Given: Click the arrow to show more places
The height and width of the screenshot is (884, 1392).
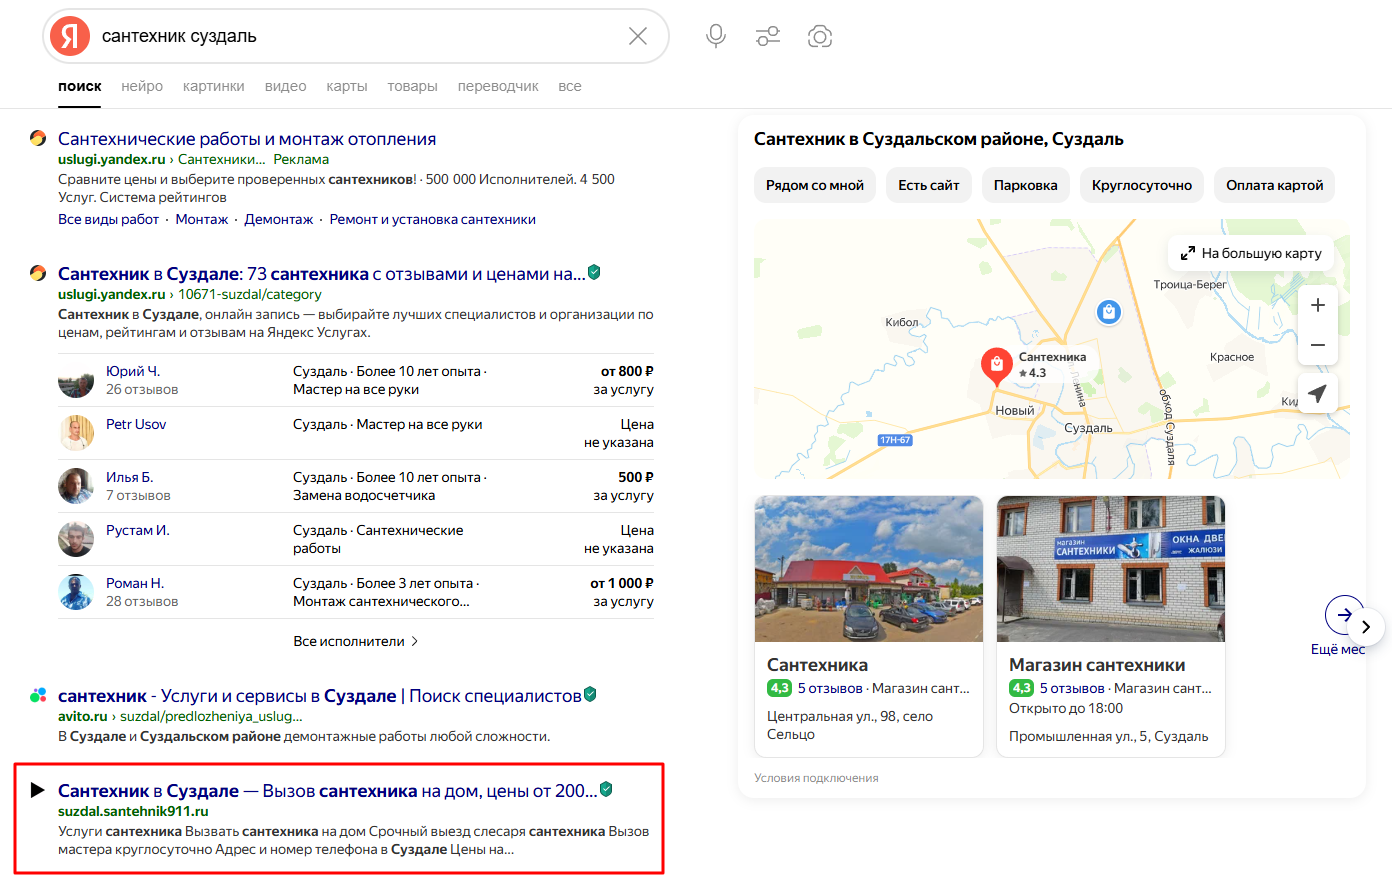Looking at the screenshot, I should point(1366,626).
